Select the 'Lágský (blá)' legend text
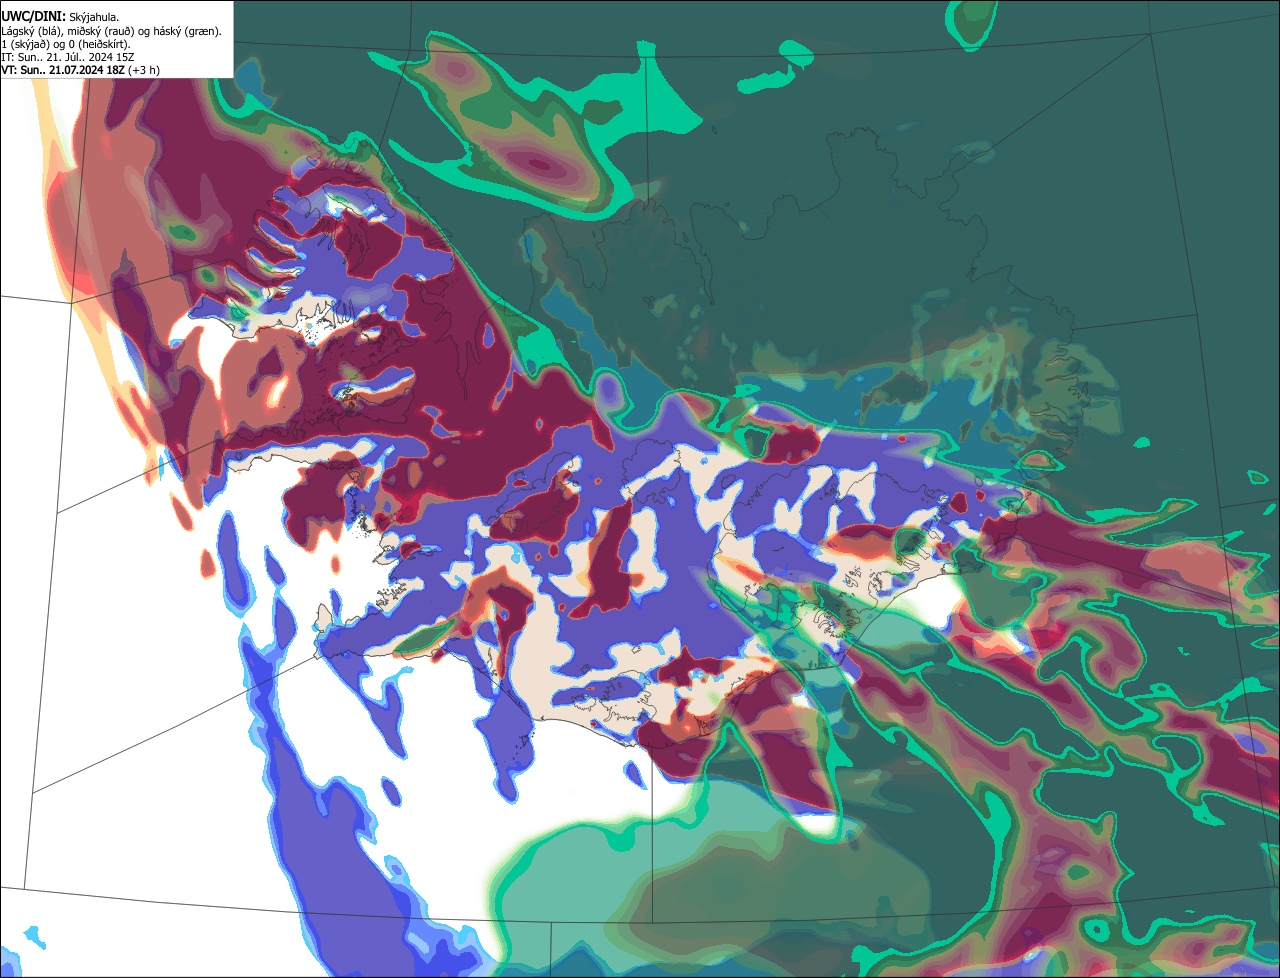This screenshot has width=1280, height=978. (x=30, y=31)
